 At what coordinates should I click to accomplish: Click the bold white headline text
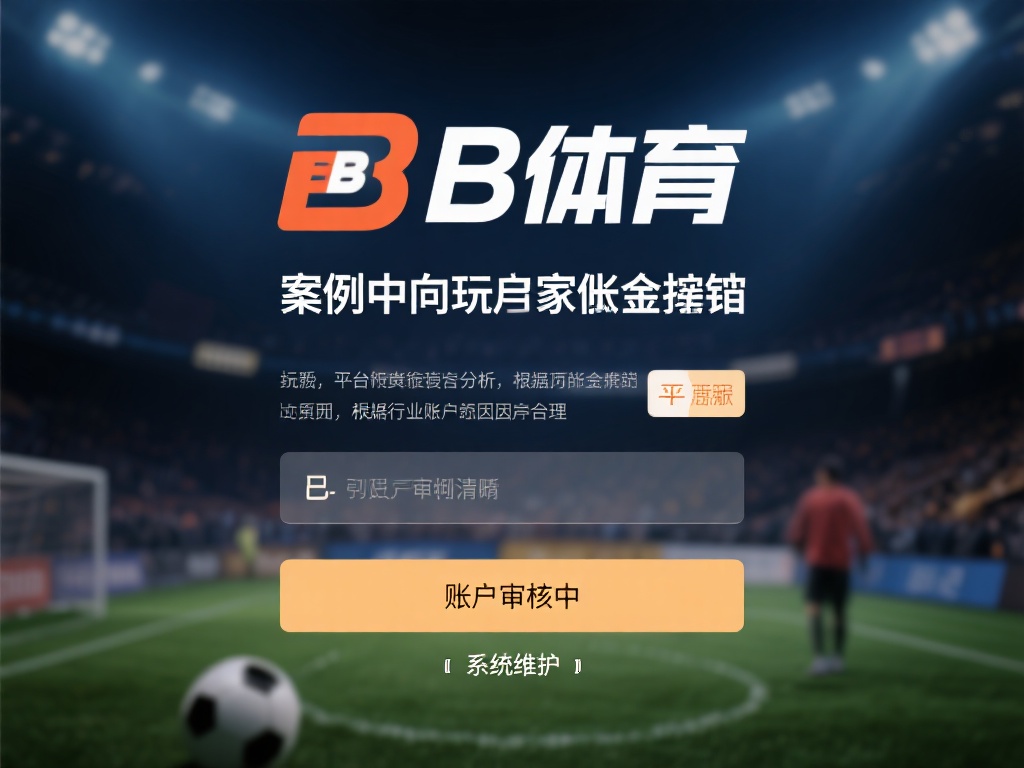[x=513, y=295]
